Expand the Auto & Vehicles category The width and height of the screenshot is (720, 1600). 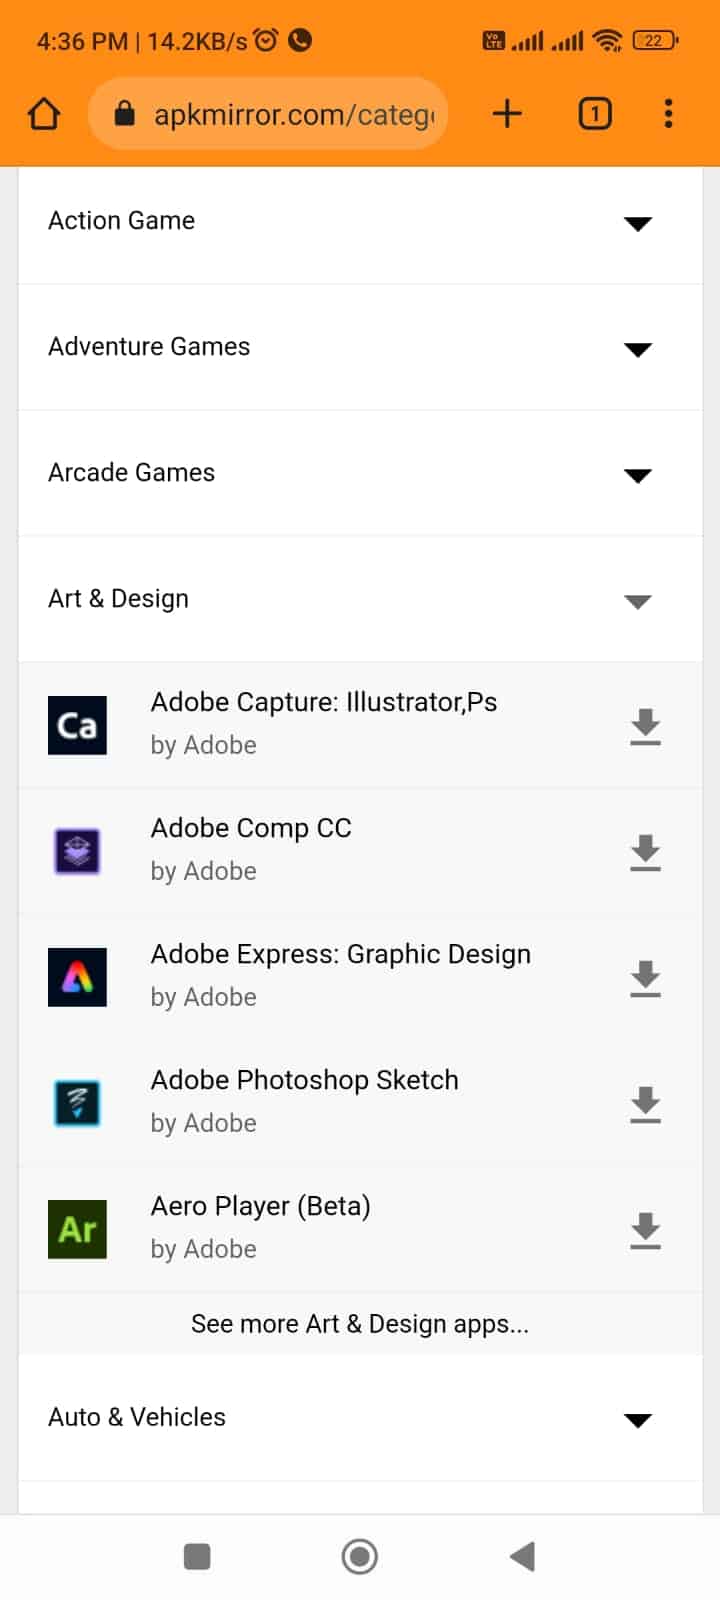tap(637, 1420)
